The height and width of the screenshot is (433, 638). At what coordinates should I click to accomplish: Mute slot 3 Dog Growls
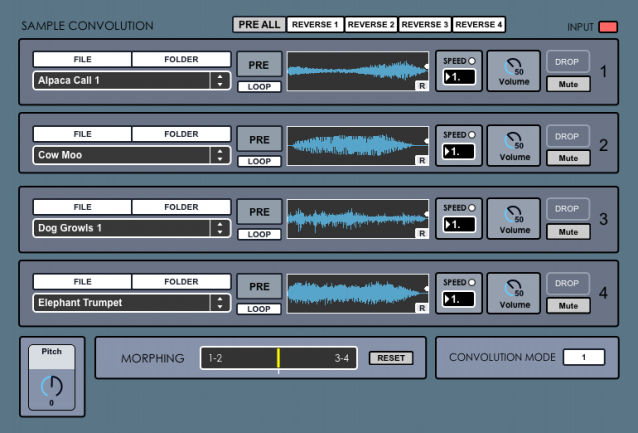(568, 232)
